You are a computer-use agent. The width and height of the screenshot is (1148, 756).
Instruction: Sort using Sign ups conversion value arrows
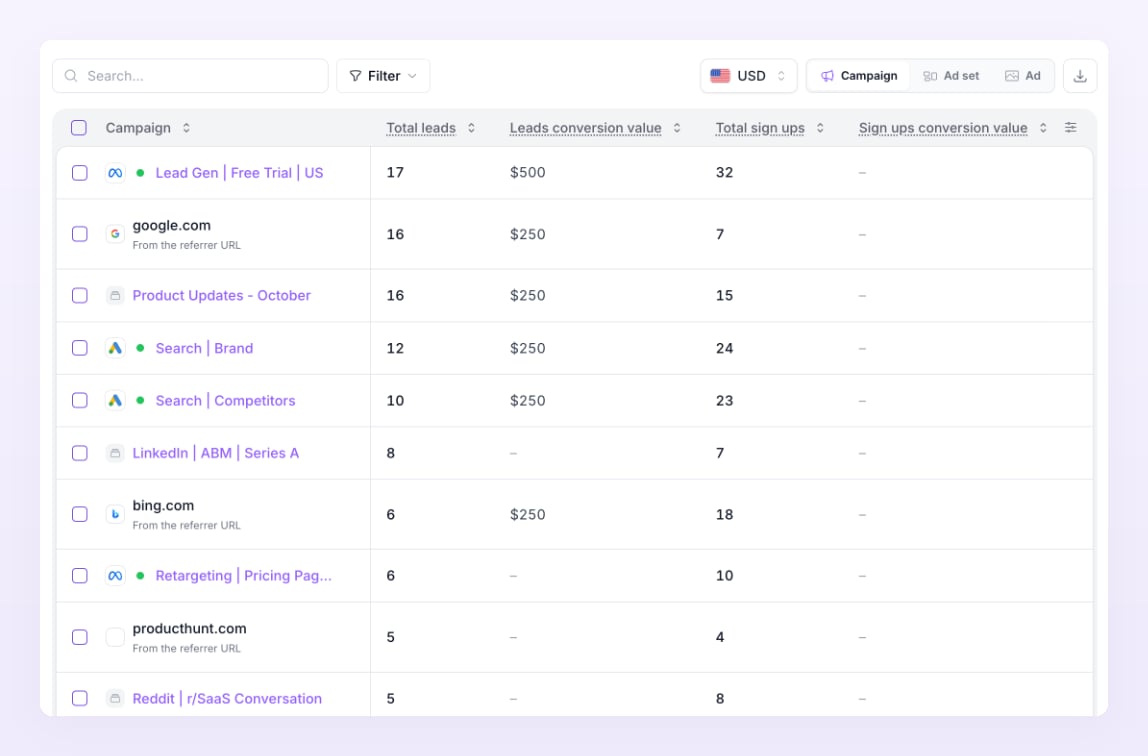(1043, 128)
